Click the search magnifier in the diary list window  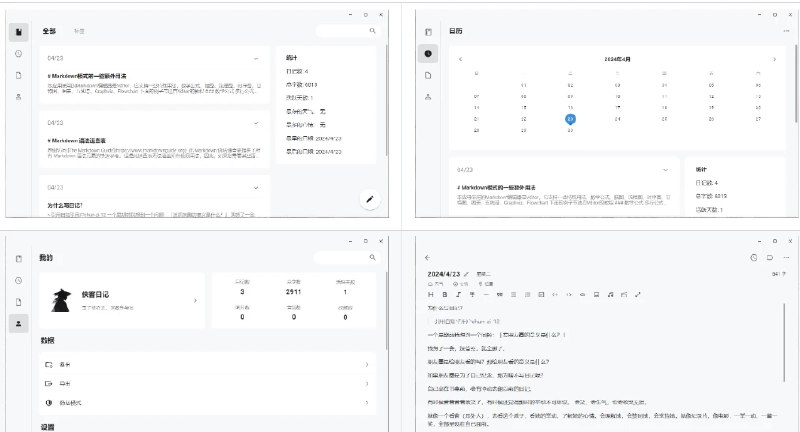coord(373,32)
